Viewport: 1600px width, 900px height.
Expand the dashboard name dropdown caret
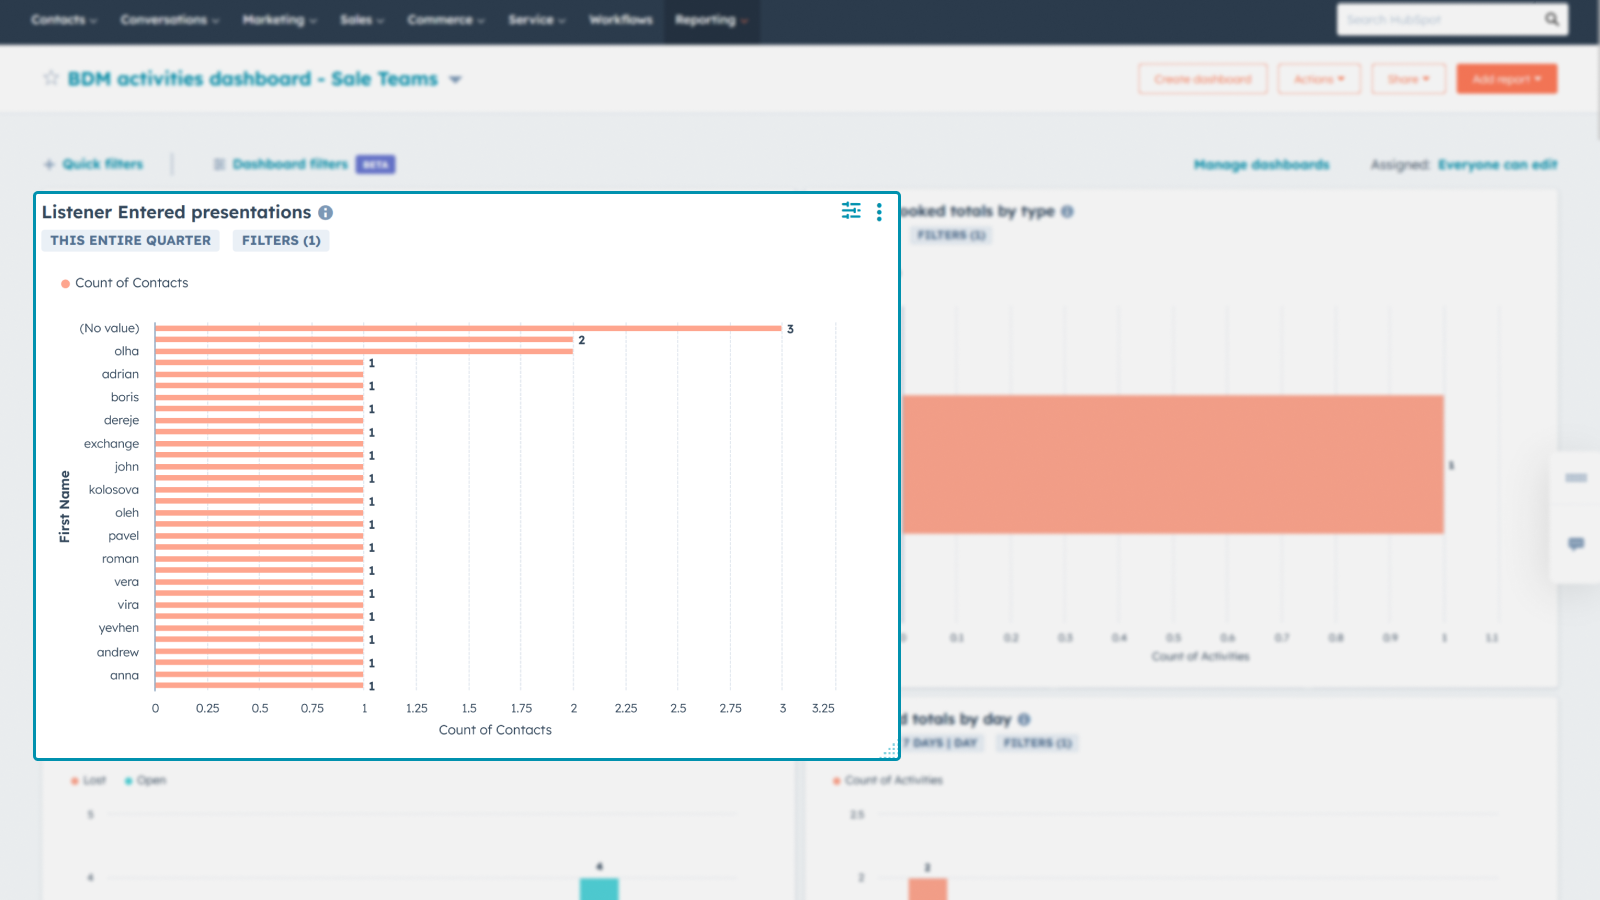pyautogui.click(x=455, y=79)
